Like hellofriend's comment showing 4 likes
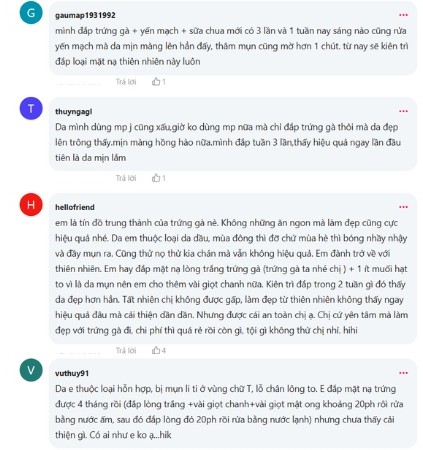423x450 pixels. pos(156,350)
